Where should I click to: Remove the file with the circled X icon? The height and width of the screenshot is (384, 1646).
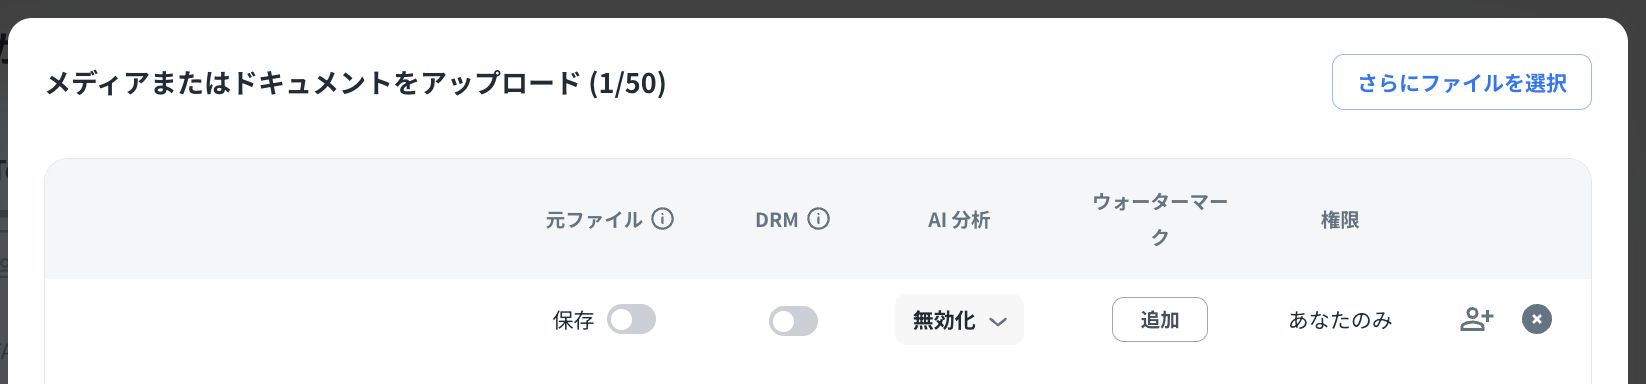(1537, 319)
